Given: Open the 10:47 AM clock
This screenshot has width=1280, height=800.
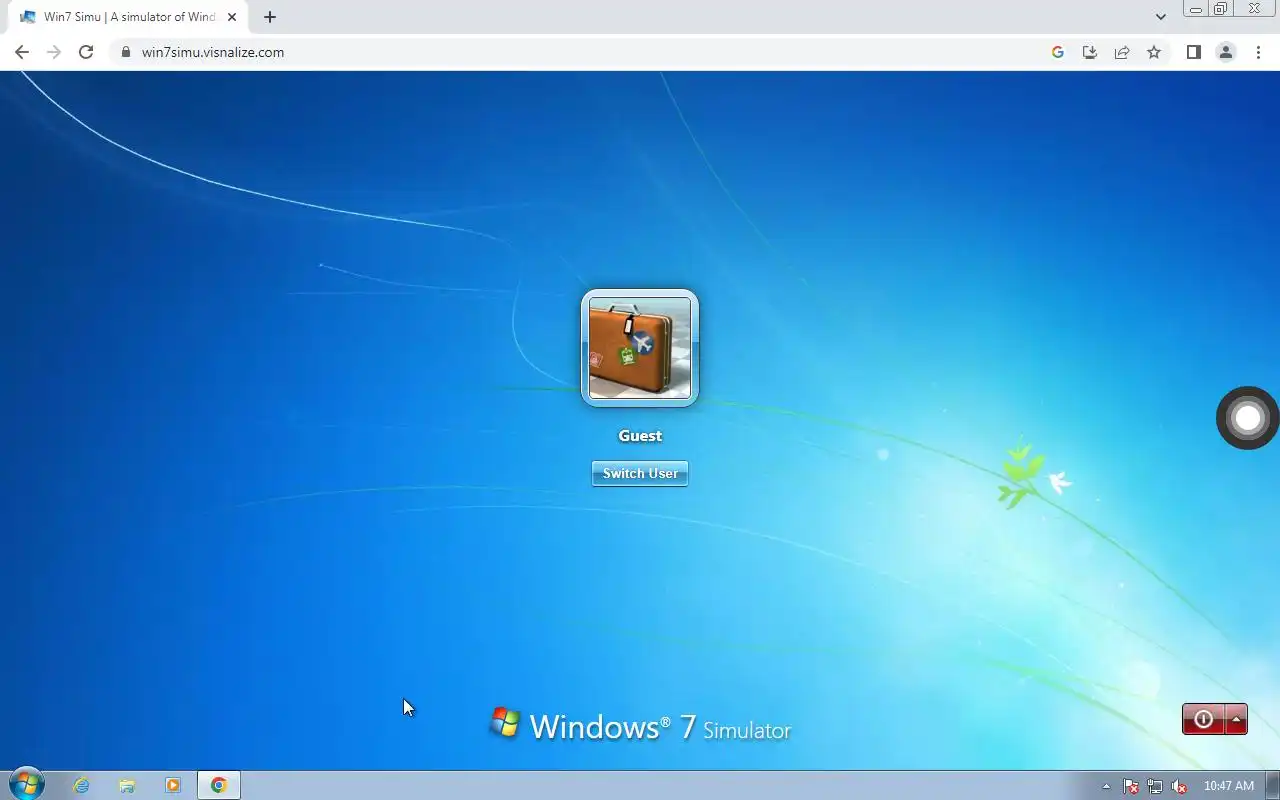Looking at the screenshot, I should (1229, 786).
